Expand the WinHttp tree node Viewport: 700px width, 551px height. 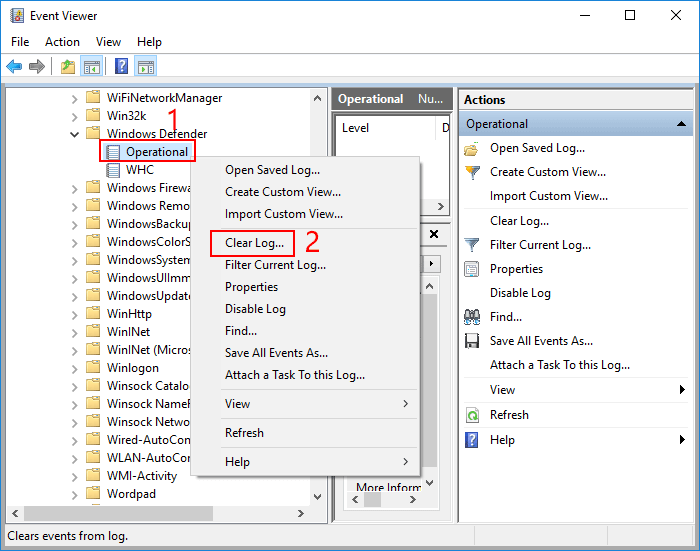pyautogui.click(x=75, y=315)
